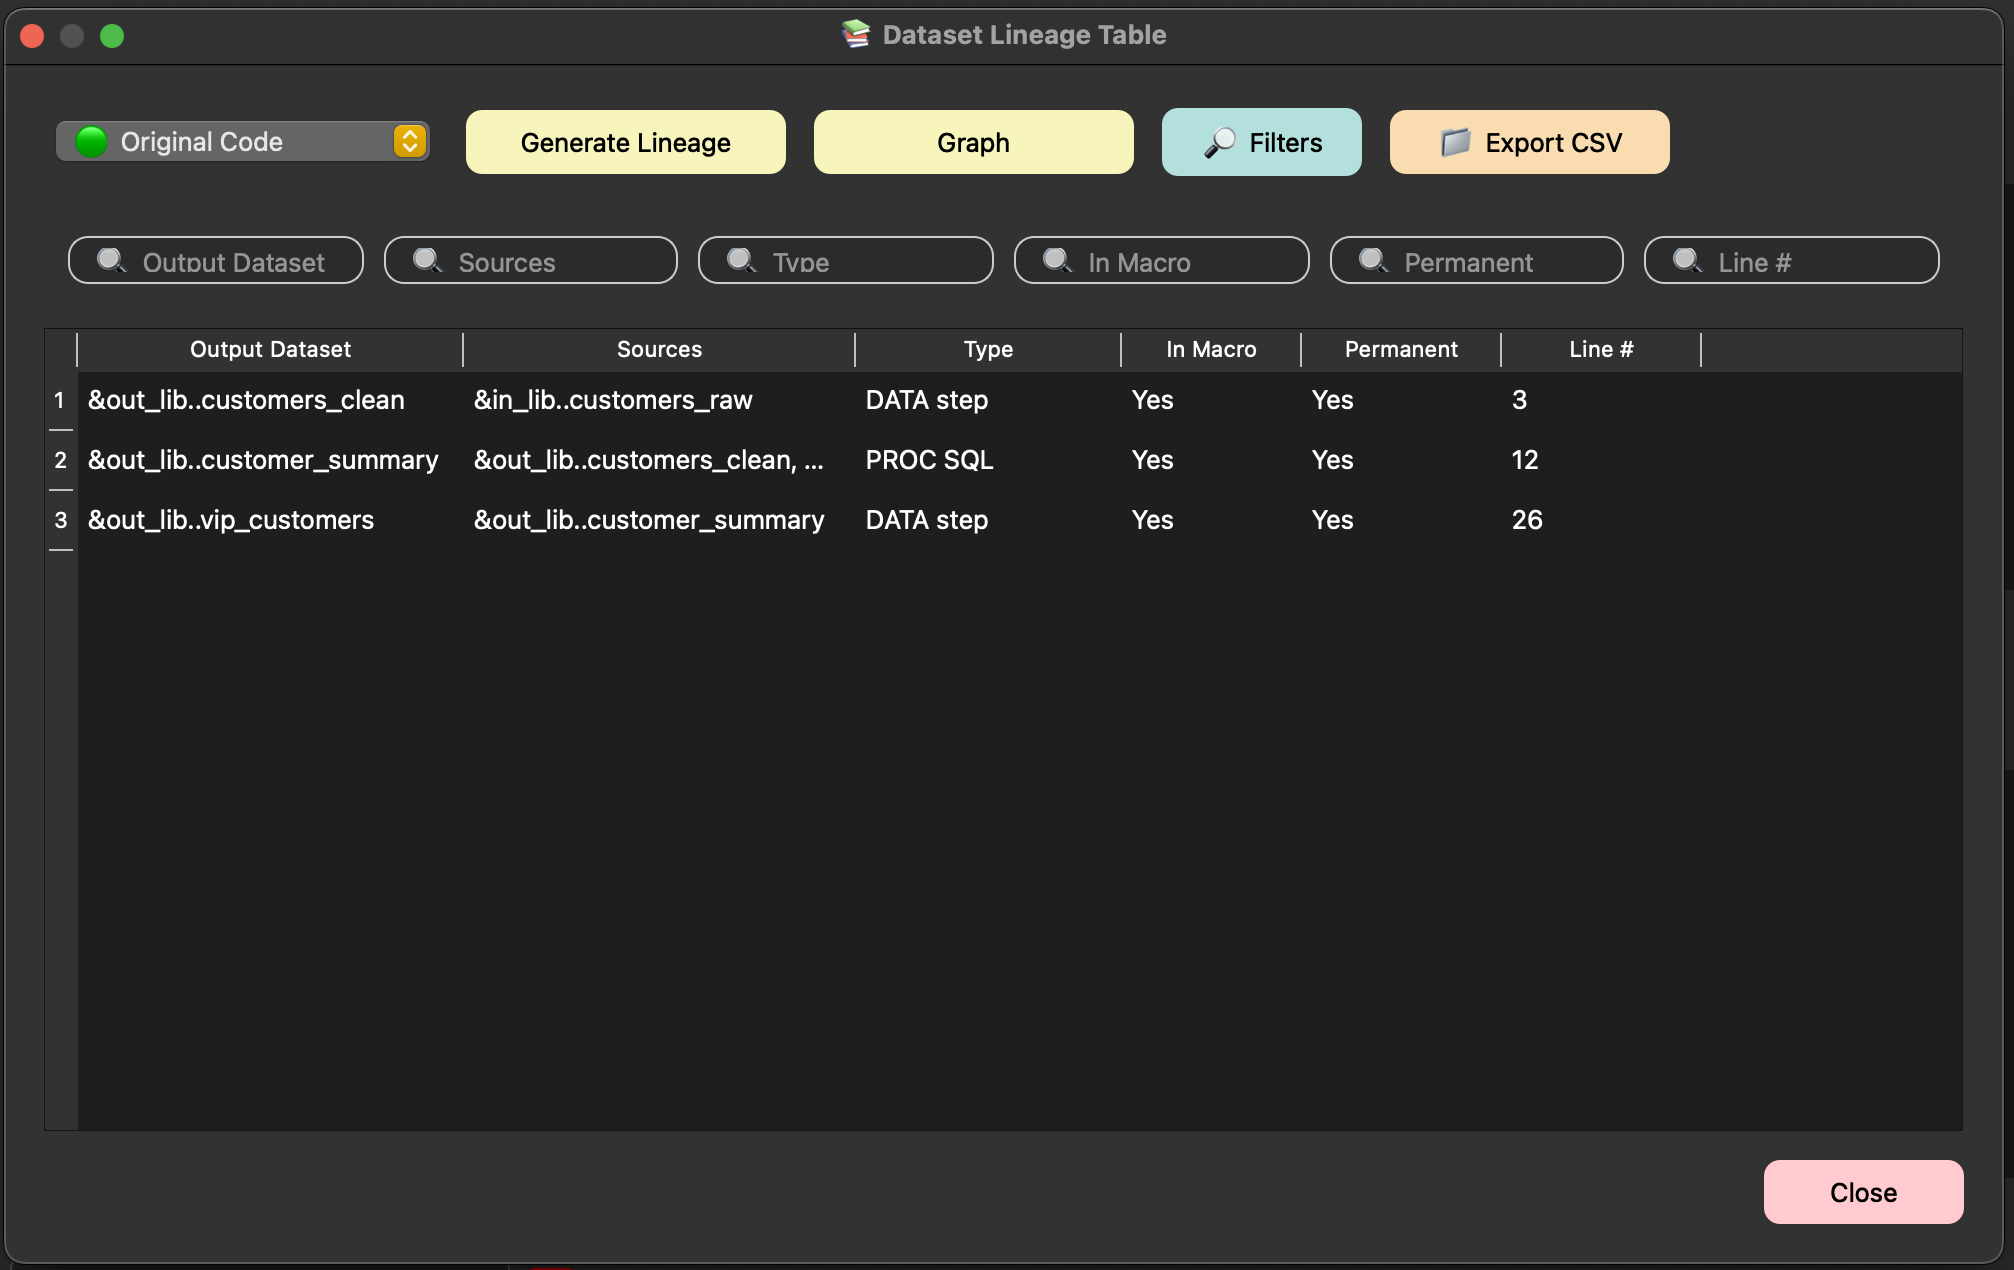2014x1270 pixels.
Task: Click the folder icon inside Export CSV button
Action: coord(1456,142)
